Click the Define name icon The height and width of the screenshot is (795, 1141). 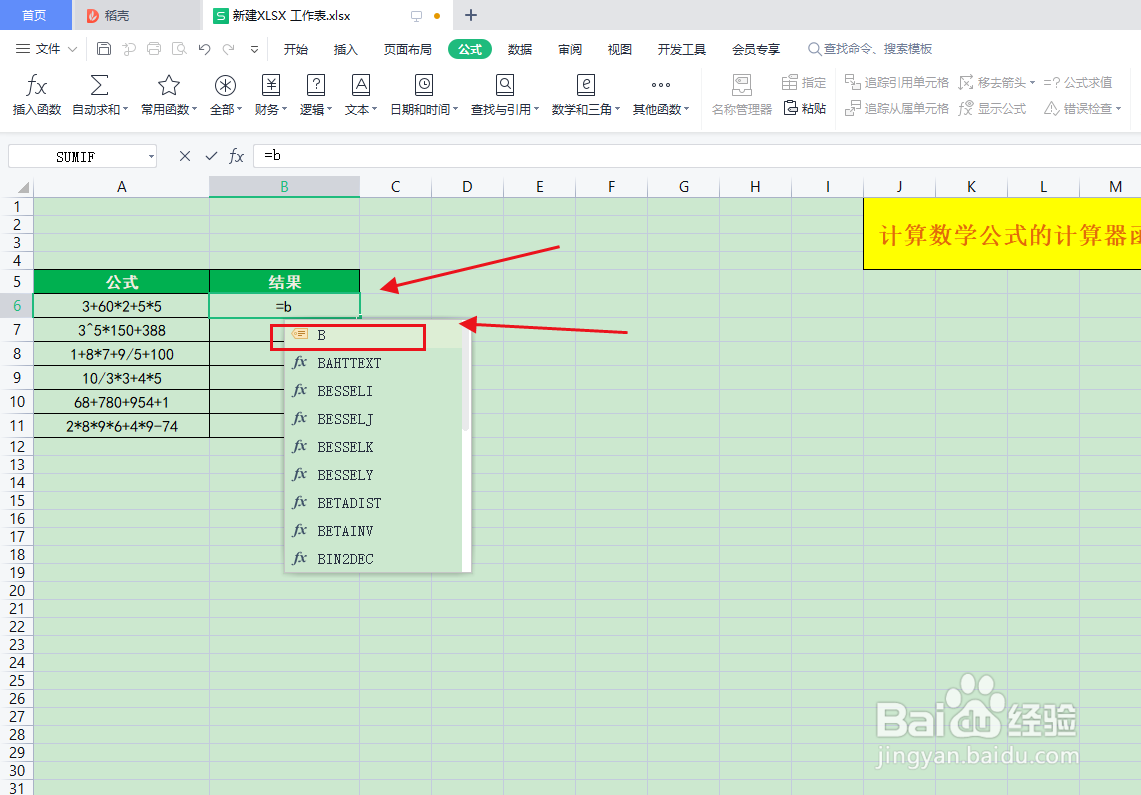(790, 82)
